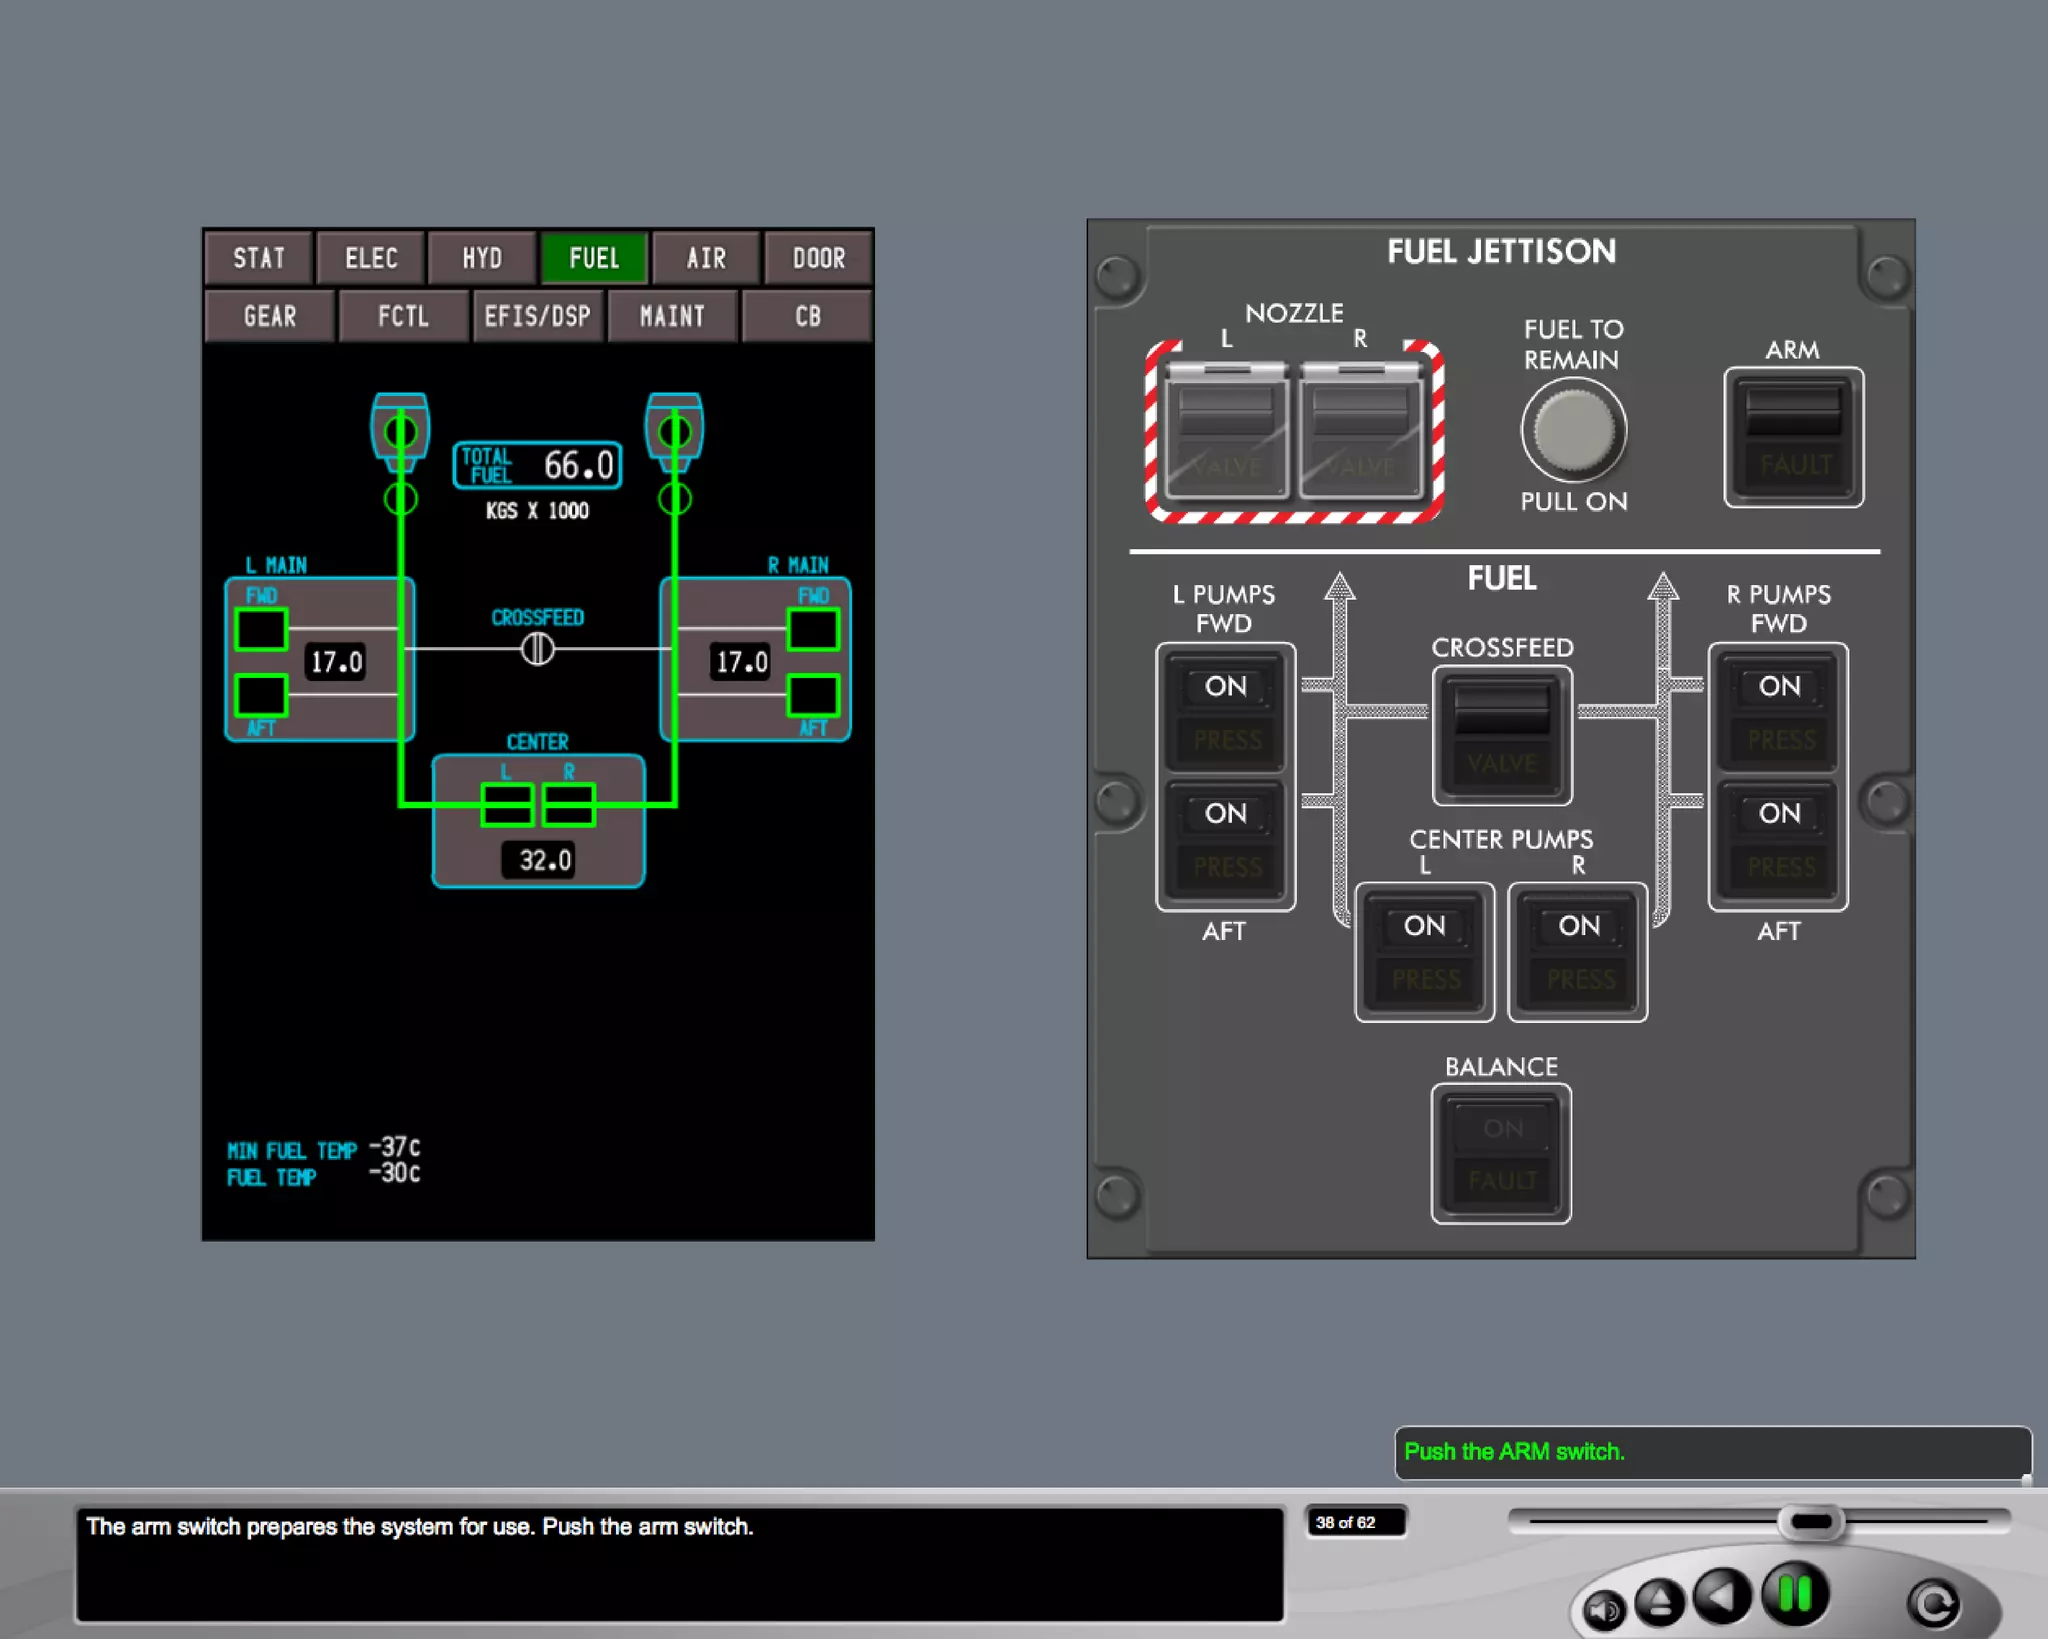Click the L MAIN FWD pump box
The width and height of the screenshot is (2048, 1639).
[261, 630]
